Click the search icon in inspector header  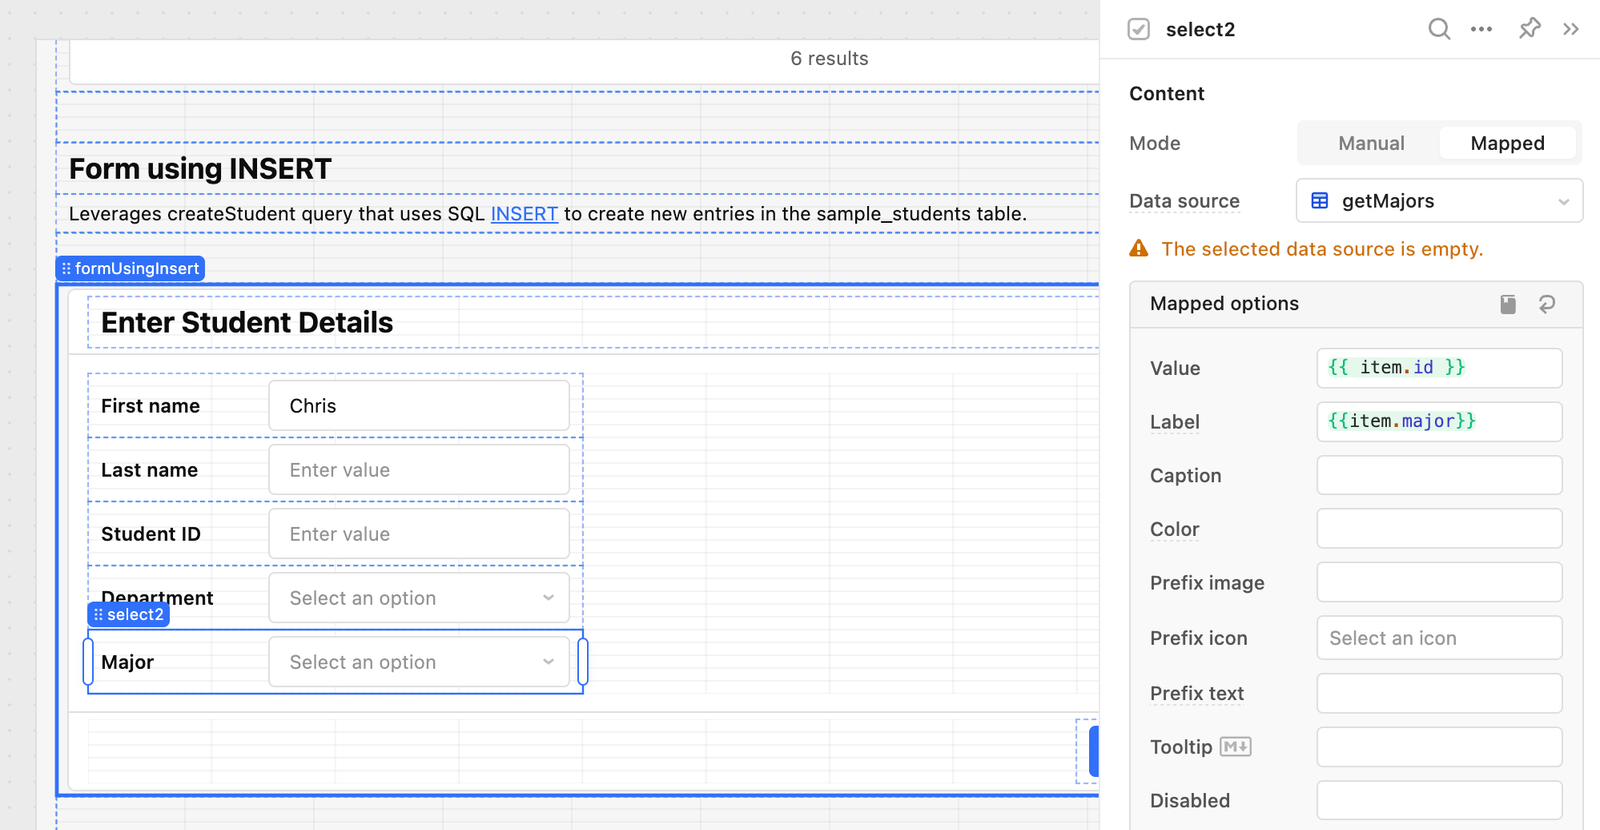(x=1438, y=29)
